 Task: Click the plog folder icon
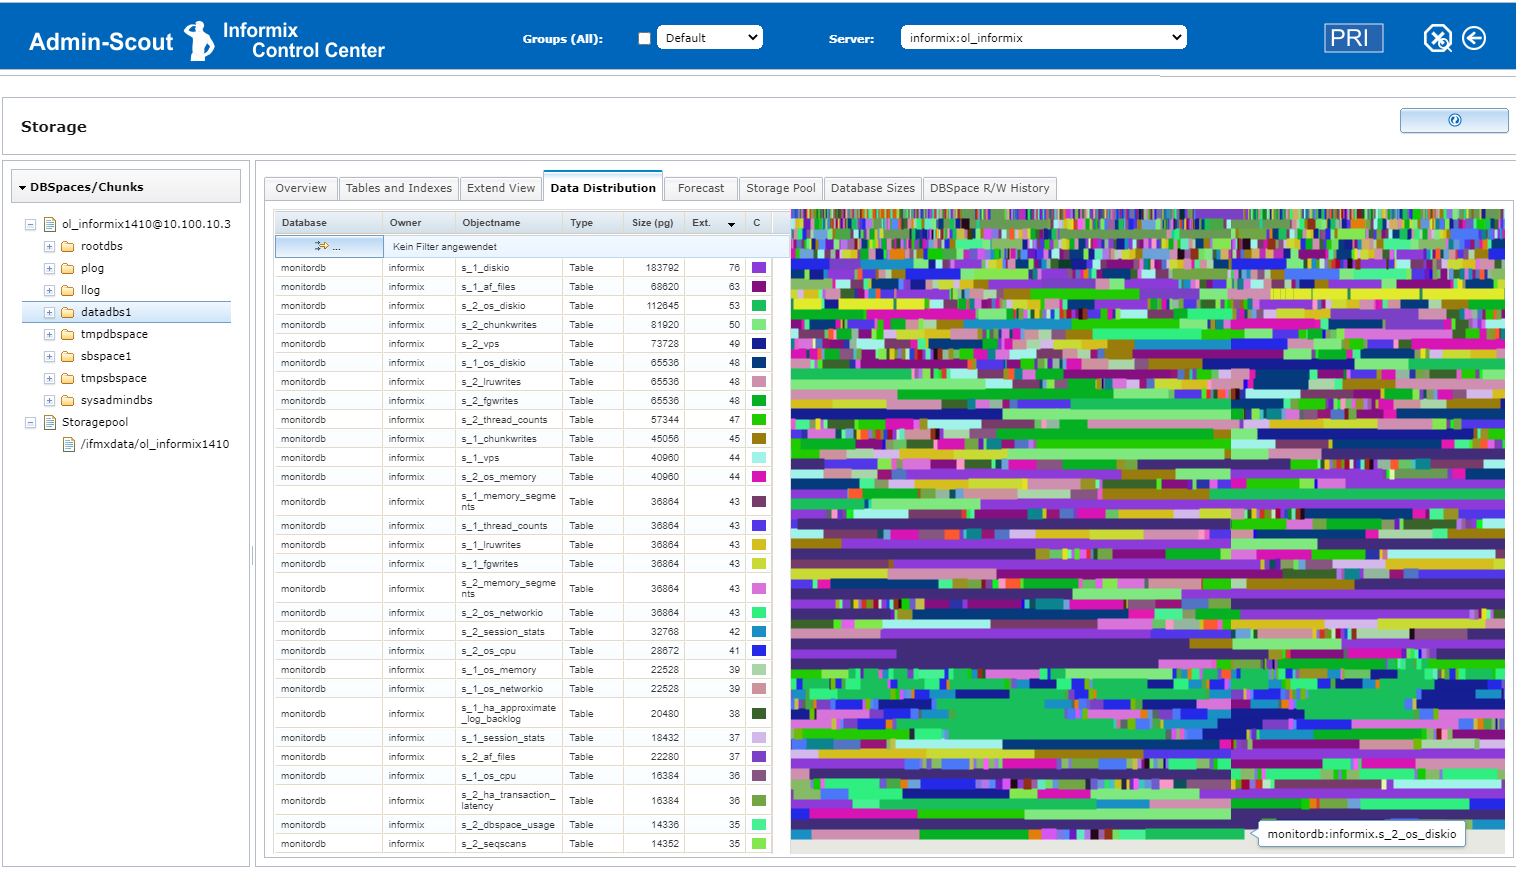[x=68, y=268]
